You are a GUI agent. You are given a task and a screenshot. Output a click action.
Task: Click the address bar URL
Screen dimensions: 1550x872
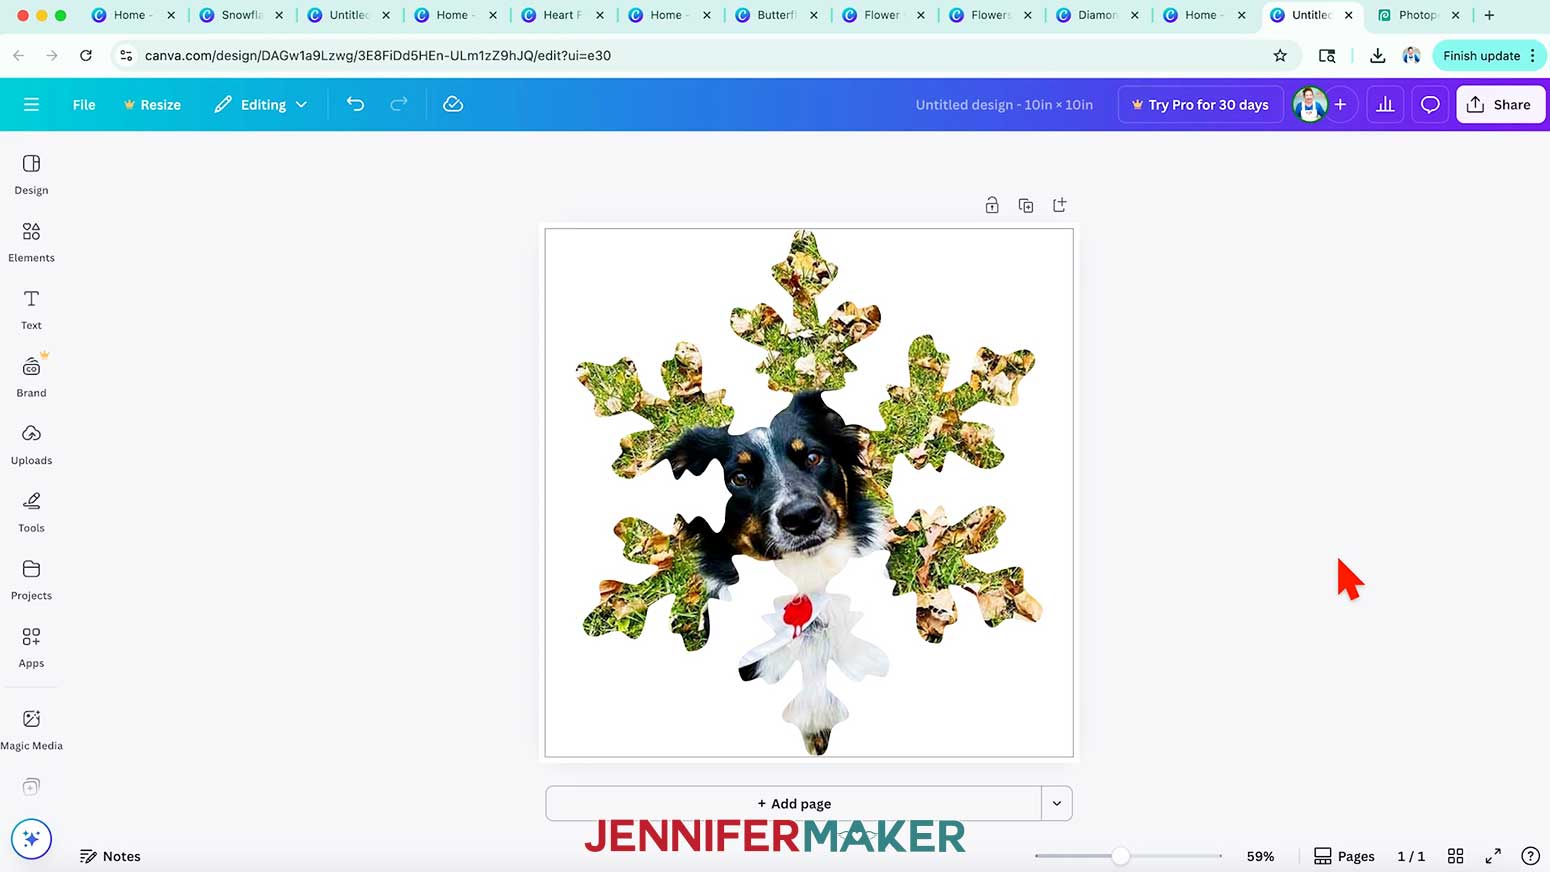coord(378,55)
